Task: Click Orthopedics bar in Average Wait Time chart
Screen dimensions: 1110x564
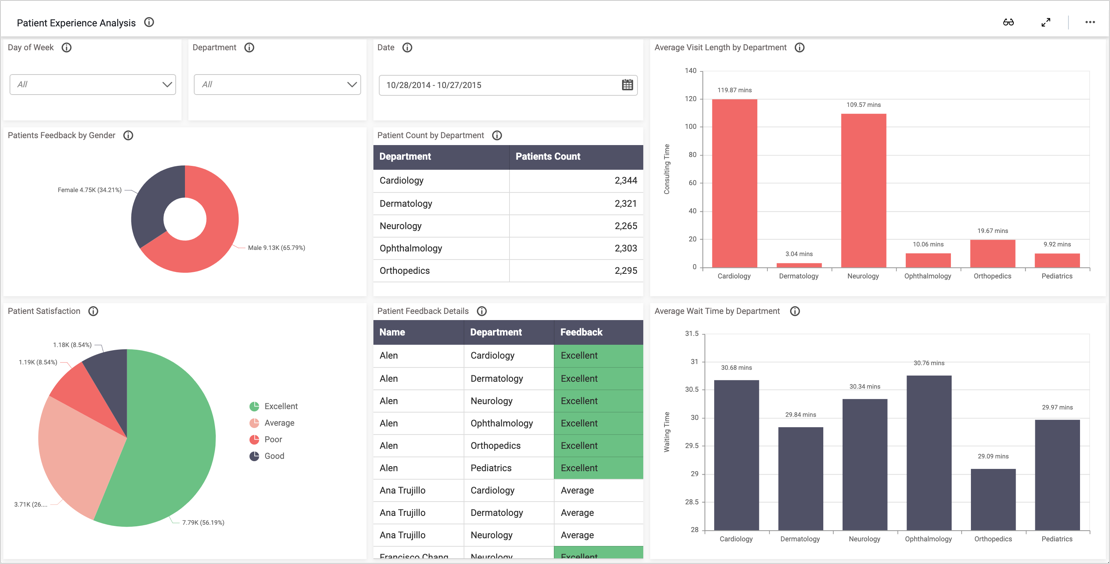Action: pos(993,500)
